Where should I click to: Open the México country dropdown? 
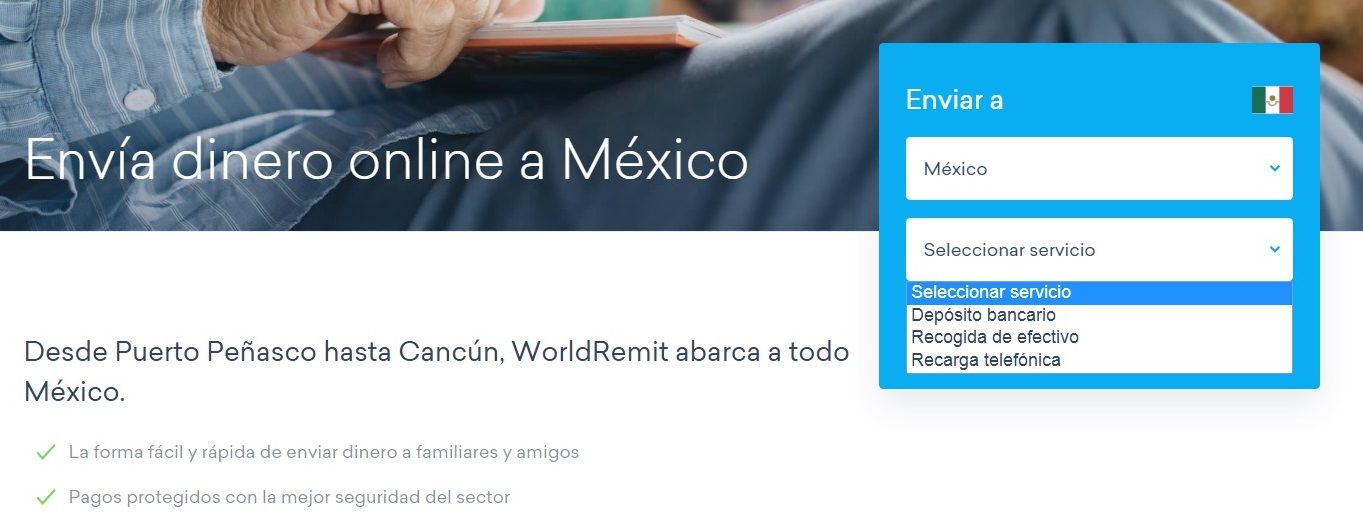(1098, 168)
